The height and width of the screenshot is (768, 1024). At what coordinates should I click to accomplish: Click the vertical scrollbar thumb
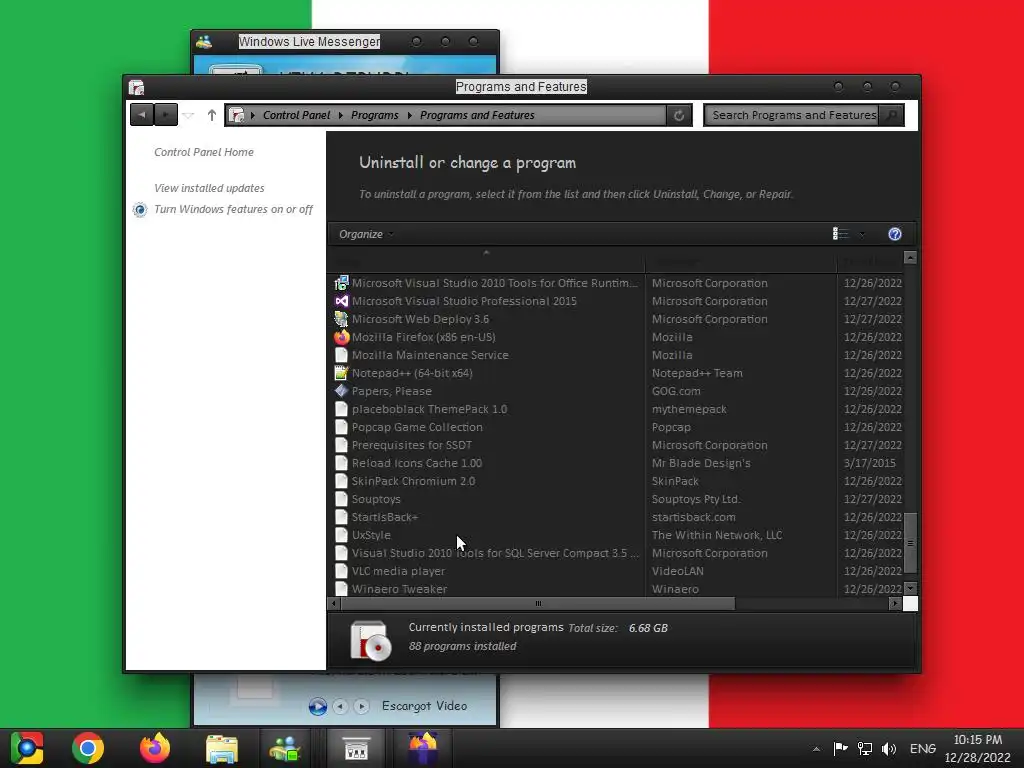coord(910,543)
